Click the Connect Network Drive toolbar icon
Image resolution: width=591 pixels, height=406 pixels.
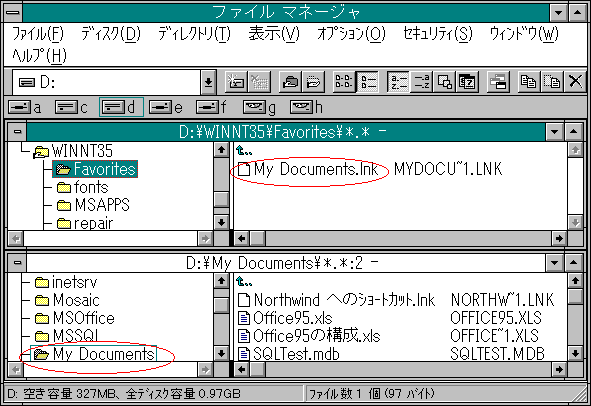(x=236, y=81)
